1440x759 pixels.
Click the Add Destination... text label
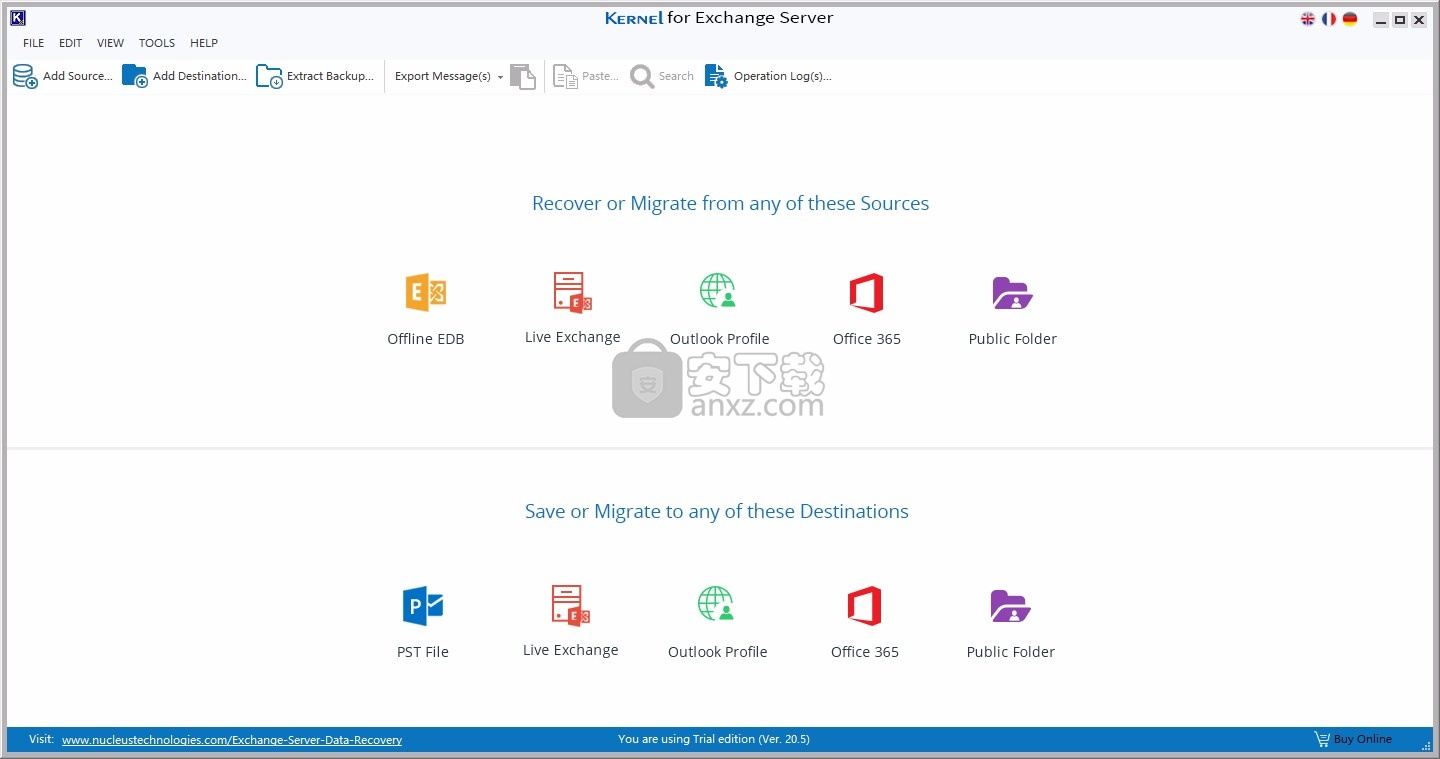pyautogui.click(x=200, y=76)
